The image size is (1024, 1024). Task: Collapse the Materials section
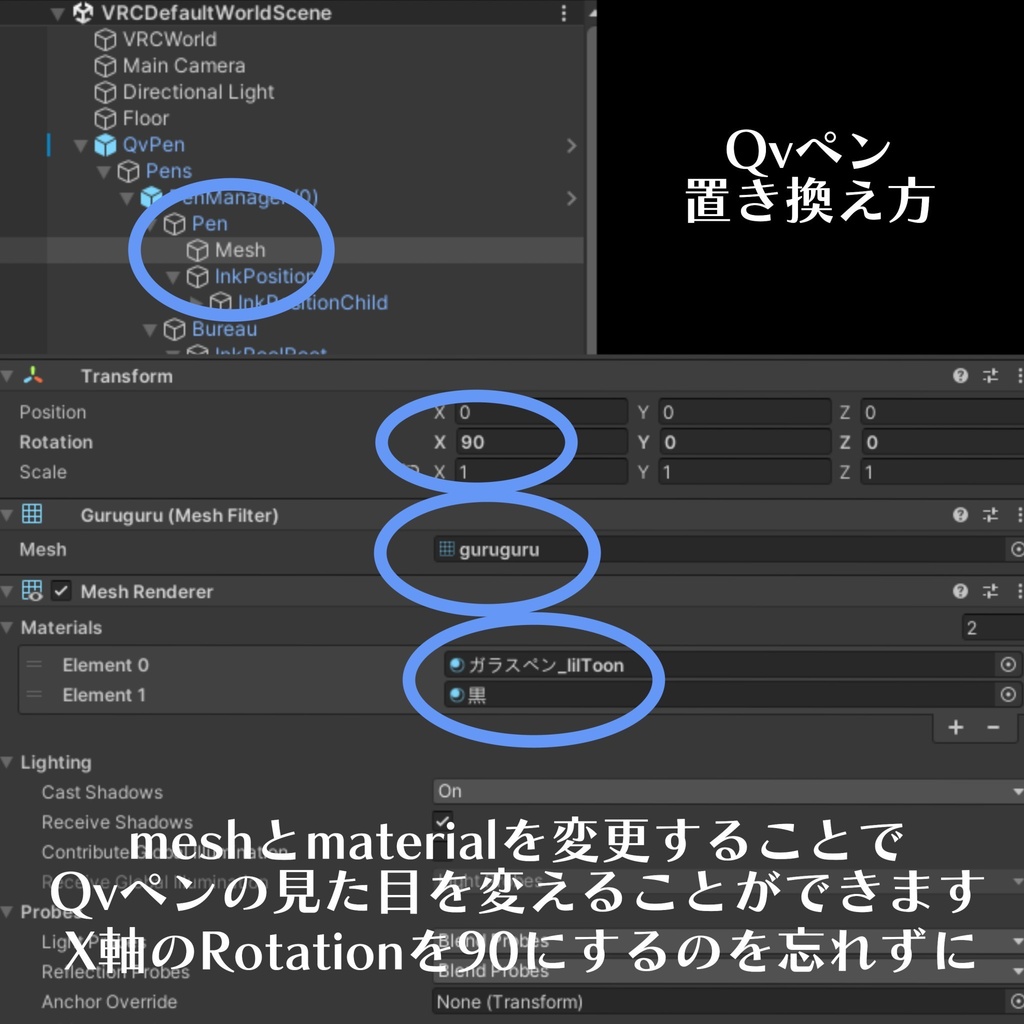point(8,627)
